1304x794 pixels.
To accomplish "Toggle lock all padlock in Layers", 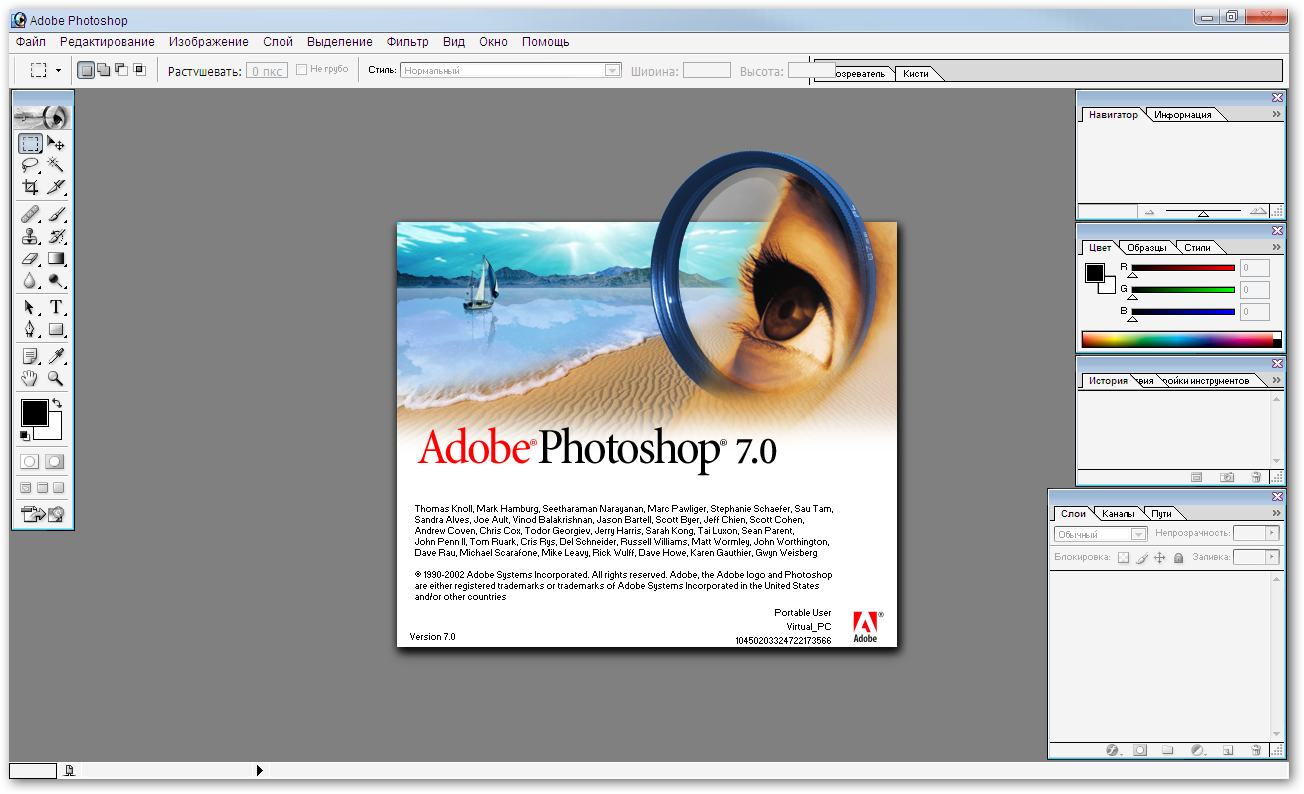I will click(x=1178, y=557).
